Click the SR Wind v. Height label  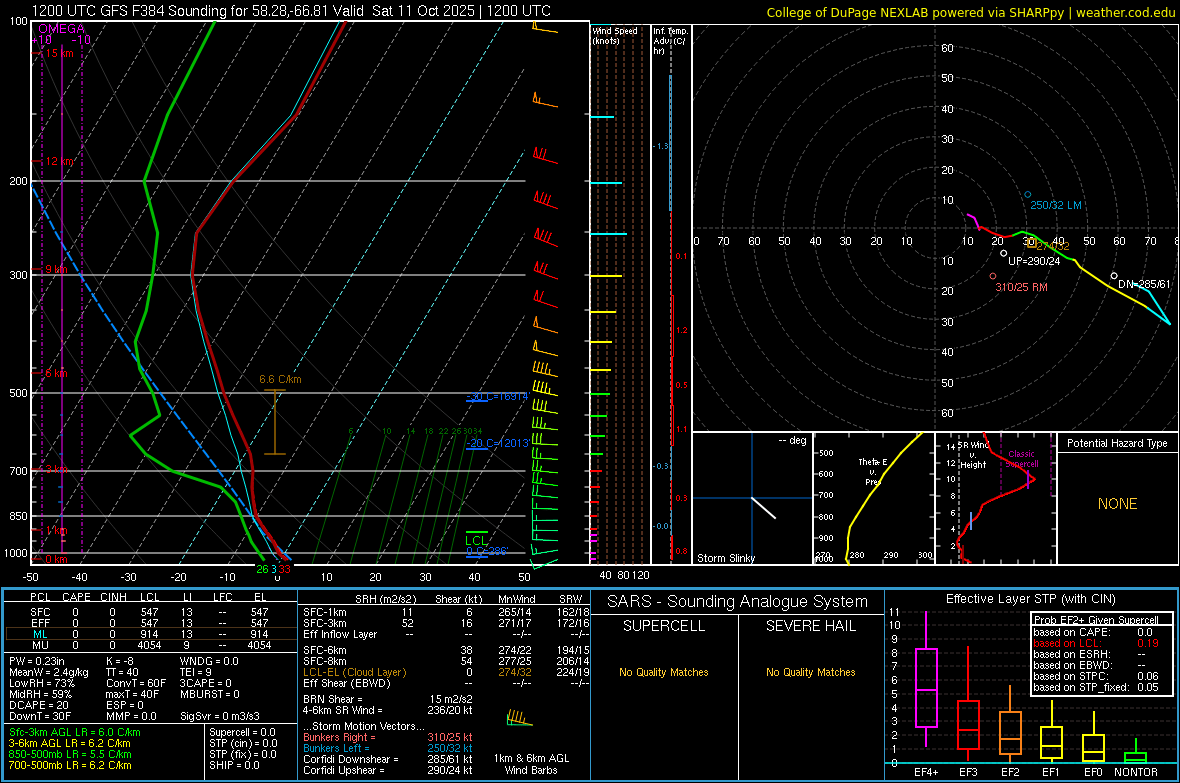pyautogui.click(x=972, y=455)
